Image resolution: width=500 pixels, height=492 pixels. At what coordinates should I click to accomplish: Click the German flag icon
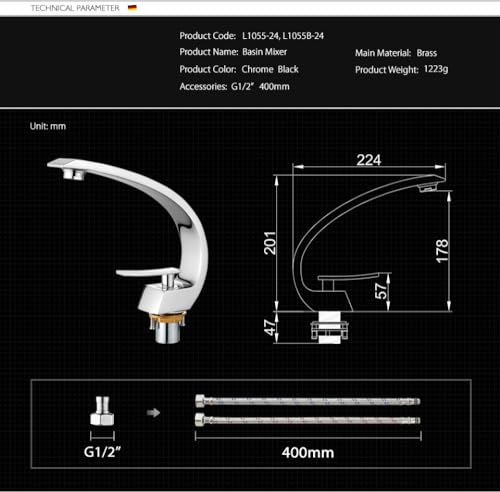point(132,8)
